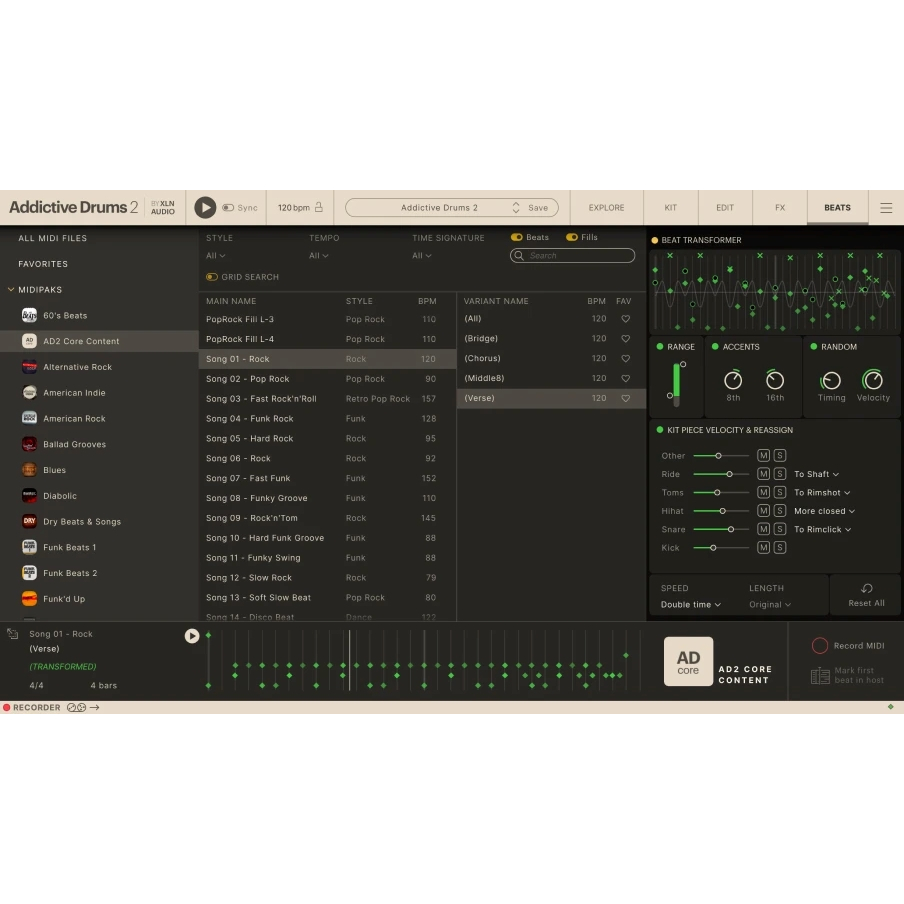Play the Song 01 preview button
The width and height of the screenshot is (904, 904).
(x=192, y=636)
